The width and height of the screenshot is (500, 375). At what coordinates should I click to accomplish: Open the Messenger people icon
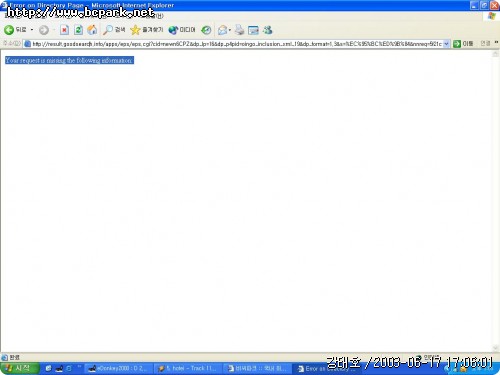coord(268,30)
